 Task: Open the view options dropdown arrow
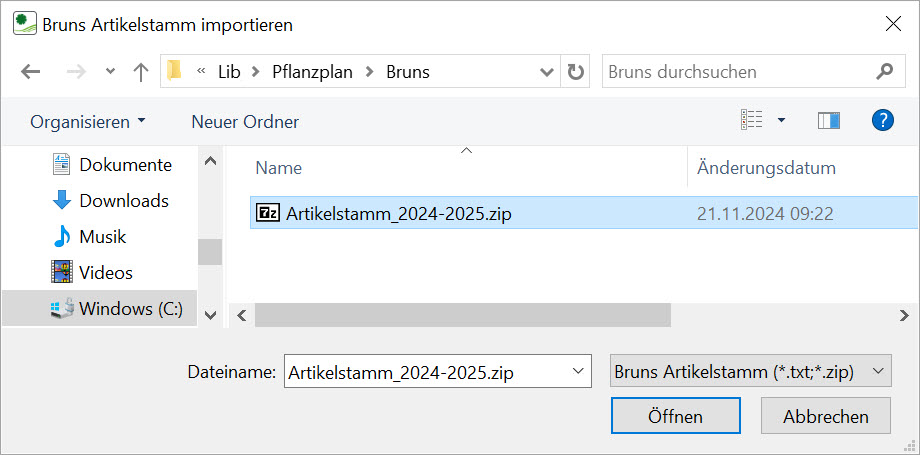pos(781,121)
